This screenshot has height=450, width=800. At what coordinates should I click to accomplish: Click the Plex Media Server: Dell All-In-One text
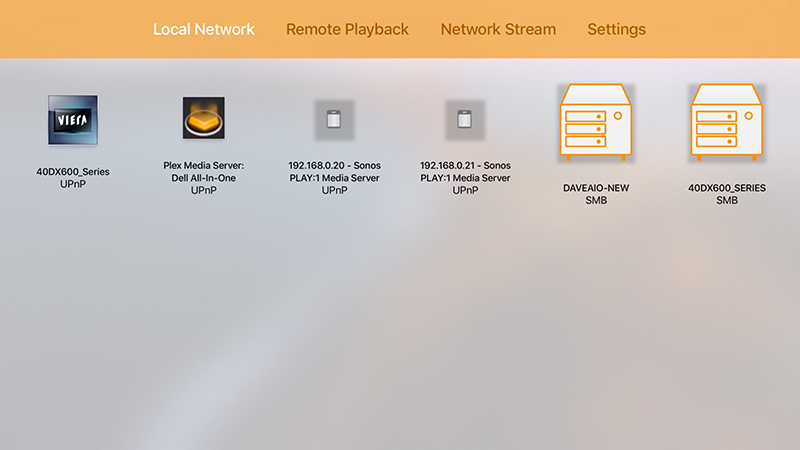[x=204, y=172]
